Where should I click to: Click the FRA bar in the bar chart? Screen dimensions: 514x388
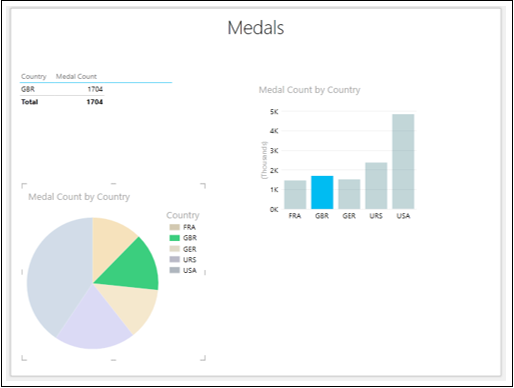(295, 195)
